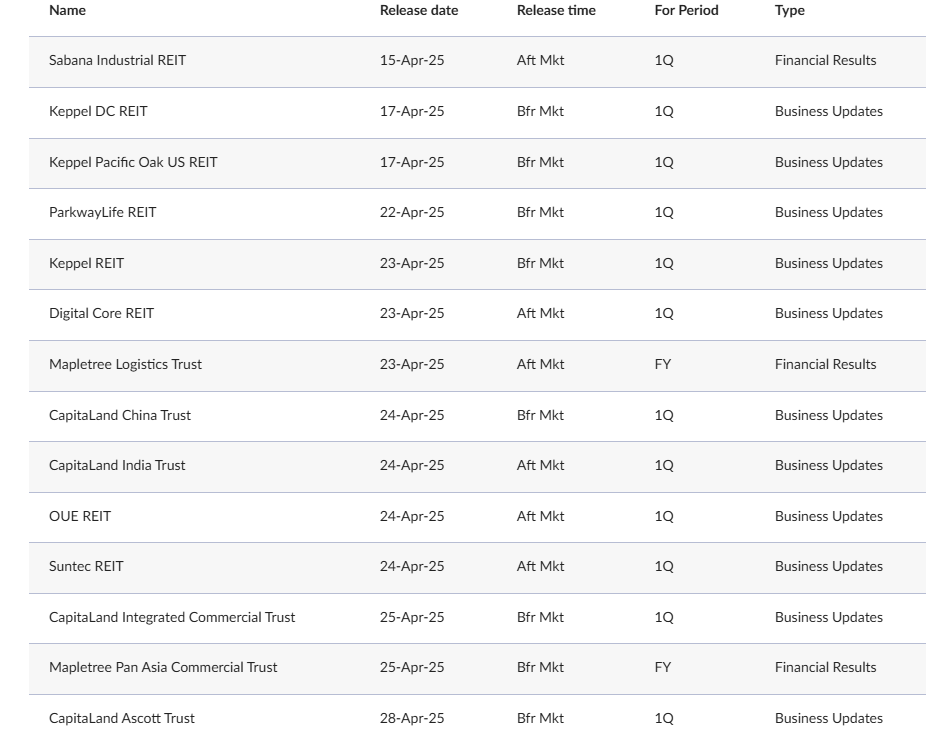The width and height of the screenshot is (926, 735).
Task: Click on ParkwayLife REIT name
Action: click(x=102, y=212)
